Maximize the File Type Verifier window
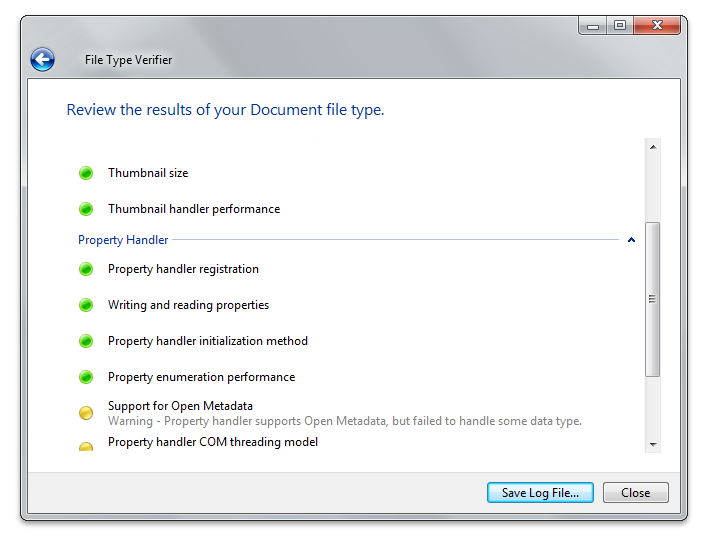 point(620,25)
